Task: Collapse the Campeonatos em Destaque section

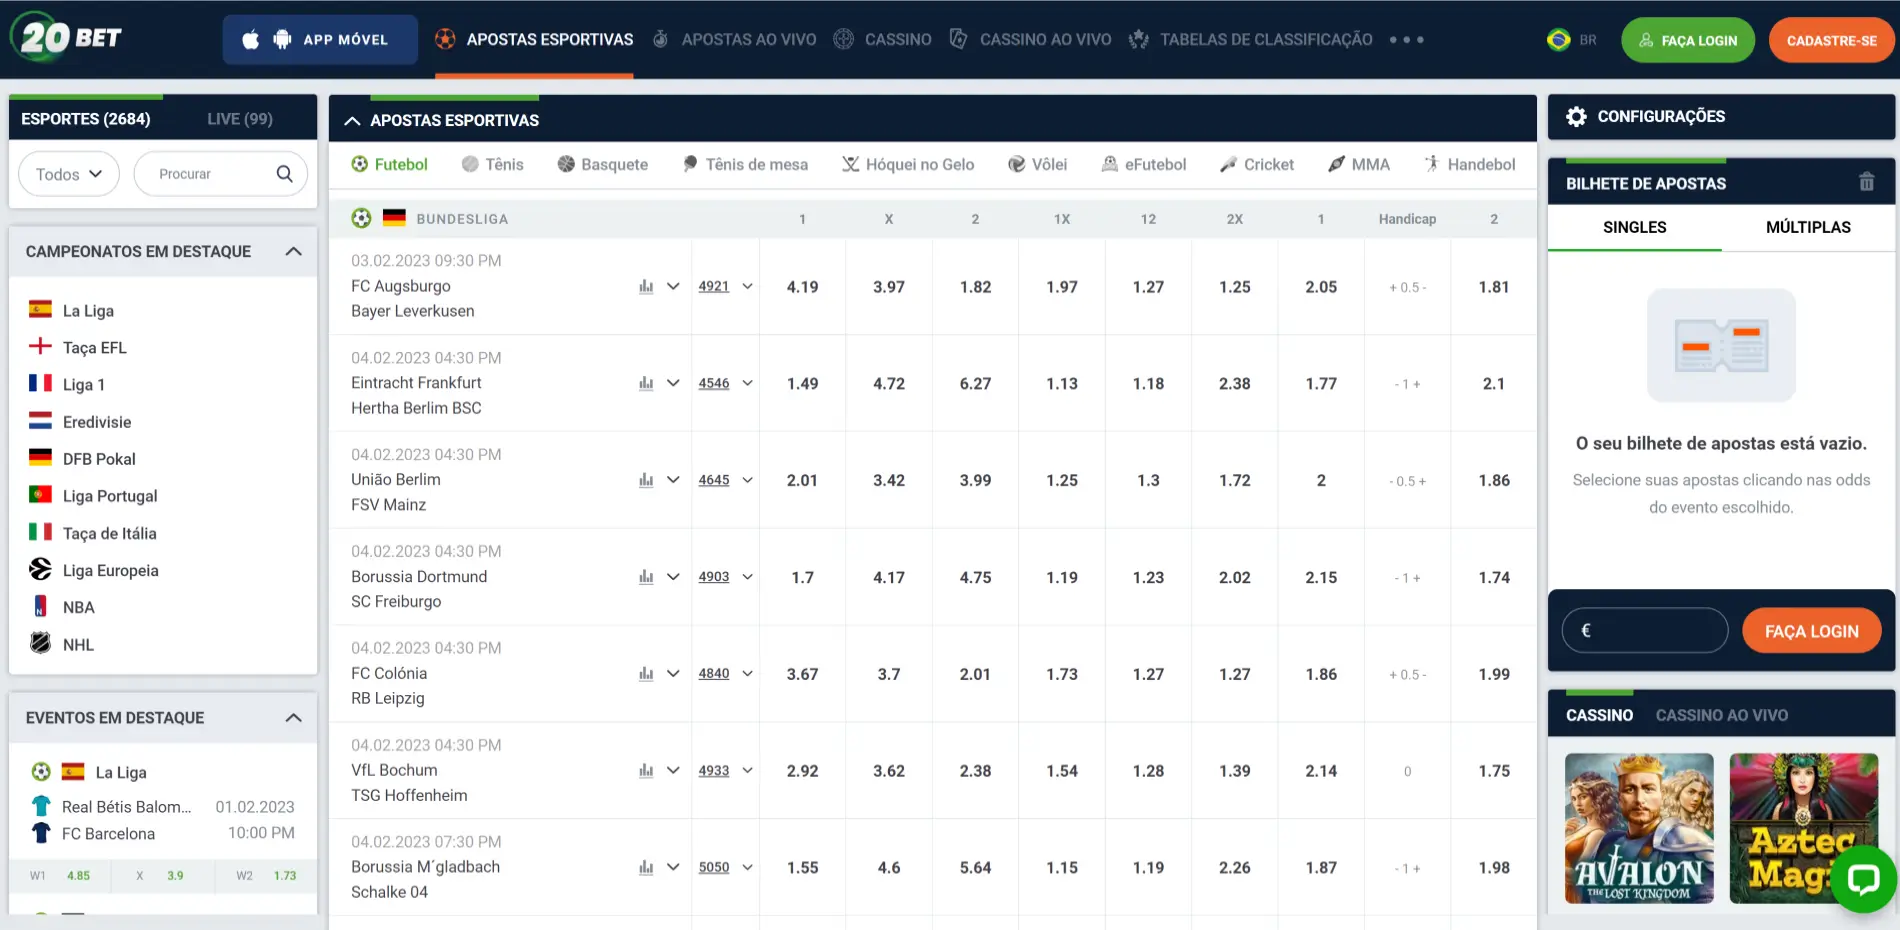Action: tap(293, 251)
